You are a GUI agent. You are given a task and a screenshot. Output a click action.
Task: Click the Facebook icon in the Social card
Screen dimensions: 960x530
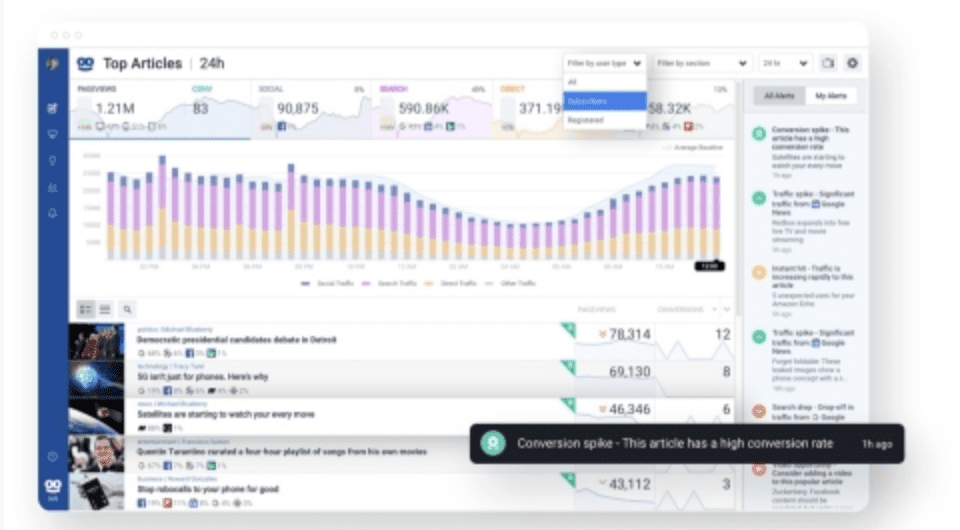(x=282, y=127)
